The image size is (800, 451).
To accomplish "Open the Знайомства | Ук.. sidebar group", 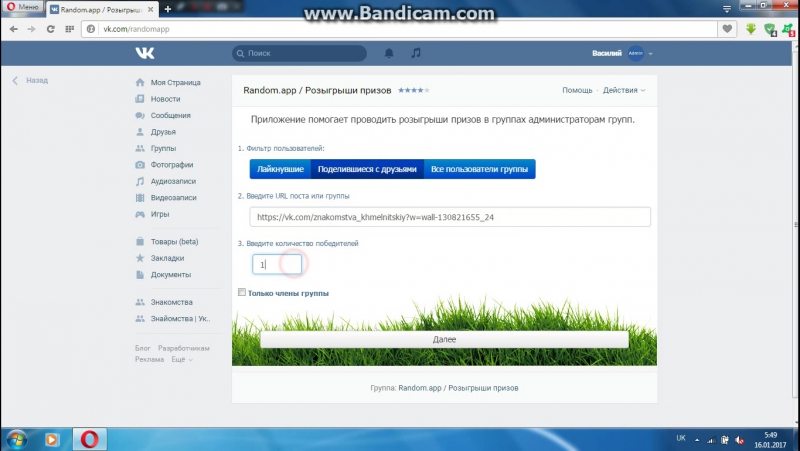I will [x=180, y=318].
